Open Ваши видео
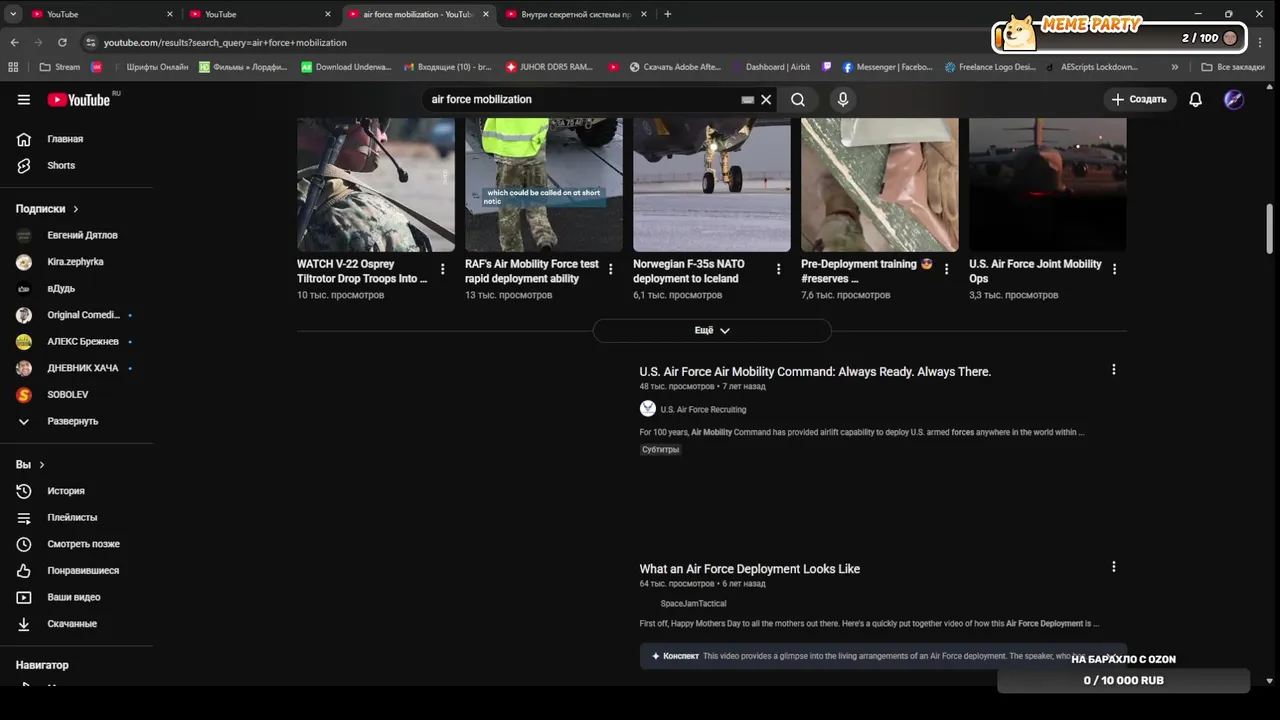 tap(76, 597)
